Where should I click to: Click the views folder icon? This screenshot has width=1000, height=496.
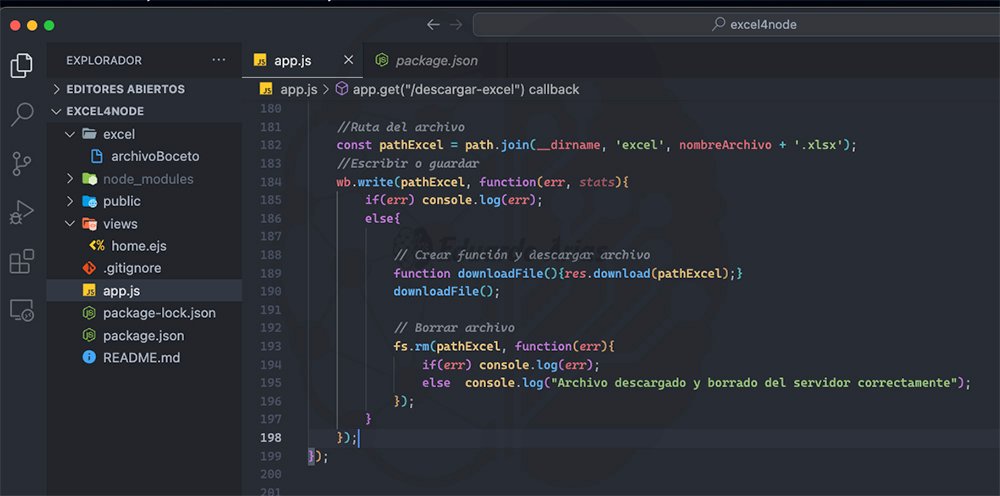pos(89,224)
